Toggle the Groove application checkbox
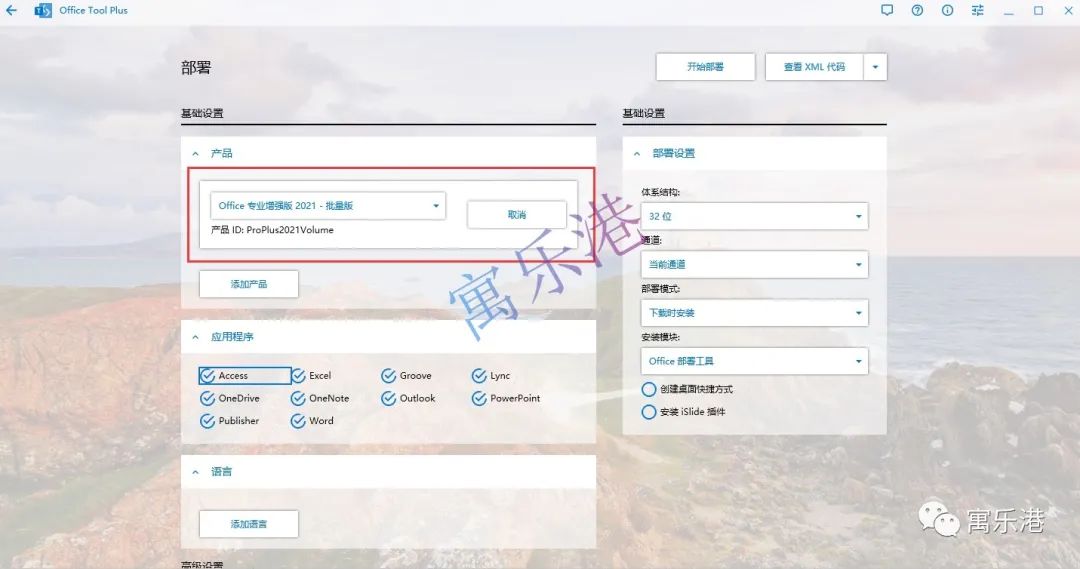1080x569 pixels. [x=388, y=376]
